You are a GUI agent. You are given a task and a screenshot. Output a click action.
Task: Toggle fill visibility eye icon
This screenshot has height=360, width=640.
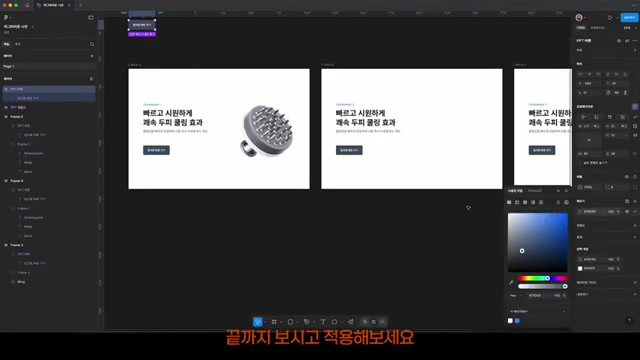[x=627, y=211]
